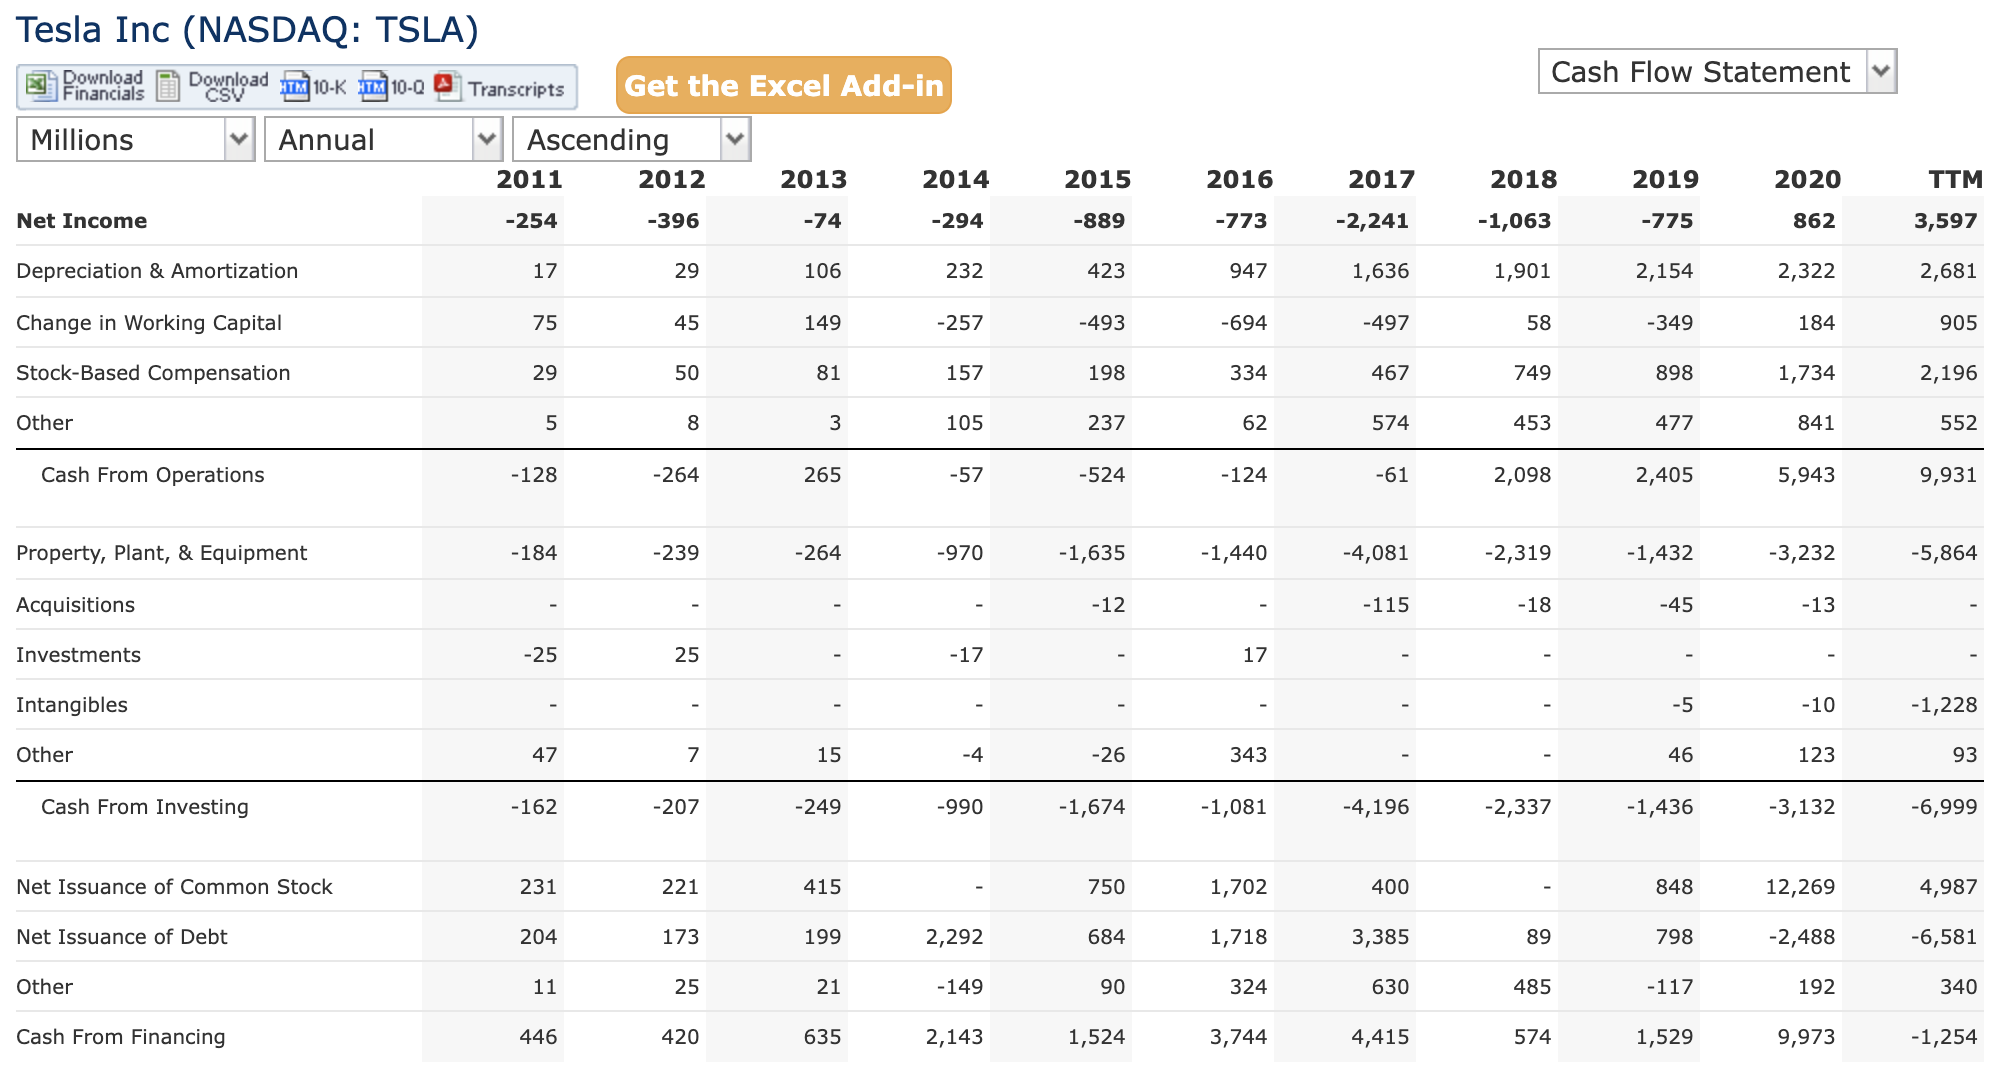Click the Download Financials label
This screenshot has width=2004, height=1080.
103,86
